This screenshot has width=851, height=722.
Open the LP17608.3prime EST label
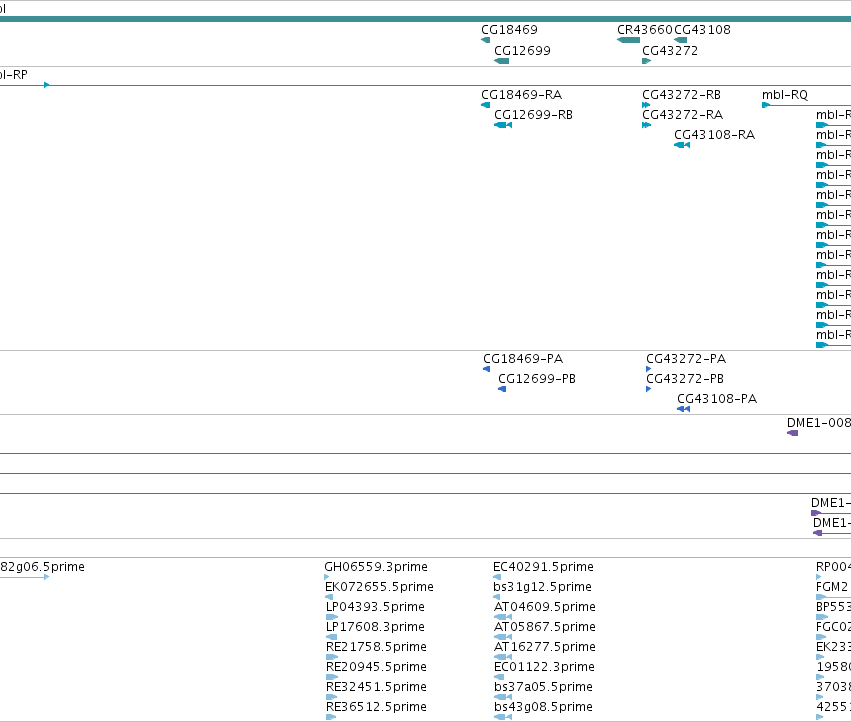(x=375, y=627)
